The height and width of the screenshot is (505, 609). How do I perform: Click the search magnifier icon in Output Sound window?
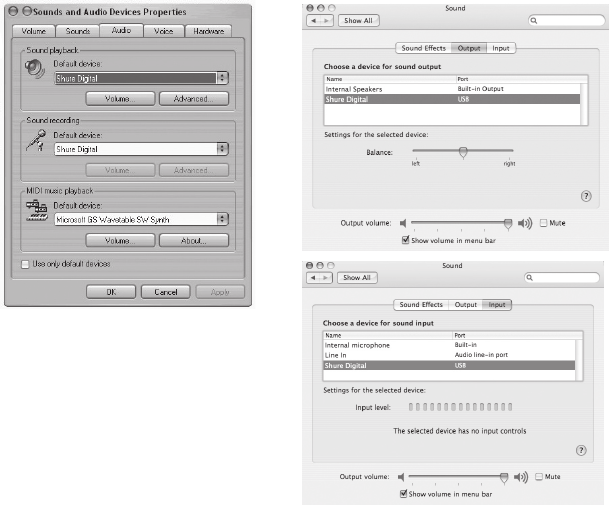(x=534, y=20)
